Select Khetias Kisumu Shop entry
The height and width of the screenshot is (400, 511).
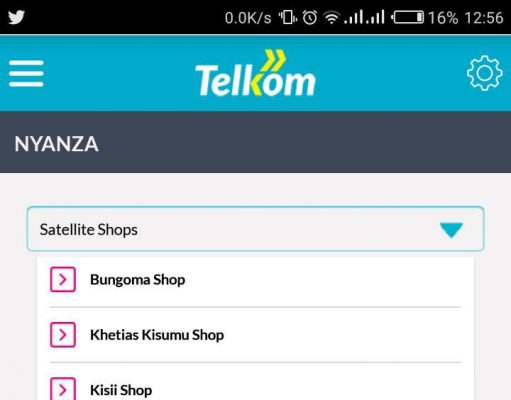click(x=255, y=335)
